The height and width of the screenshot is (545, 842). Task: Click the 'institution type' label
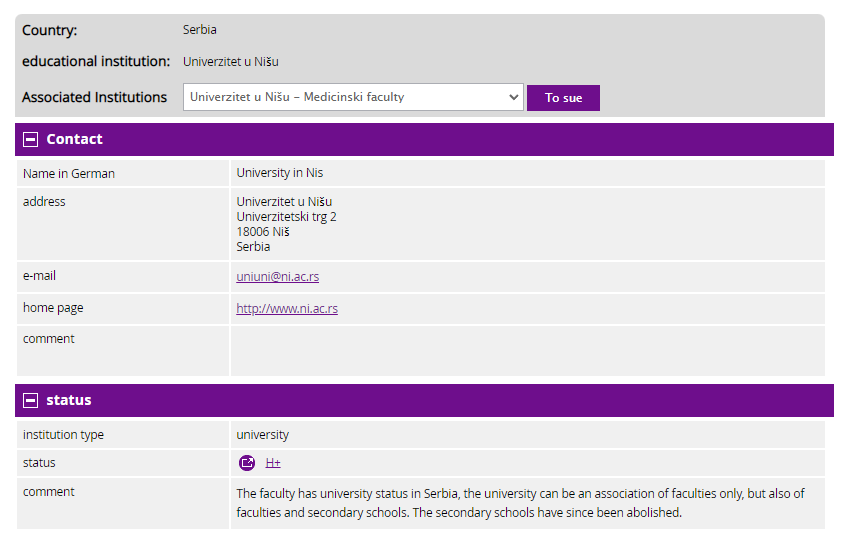(63, 435)
